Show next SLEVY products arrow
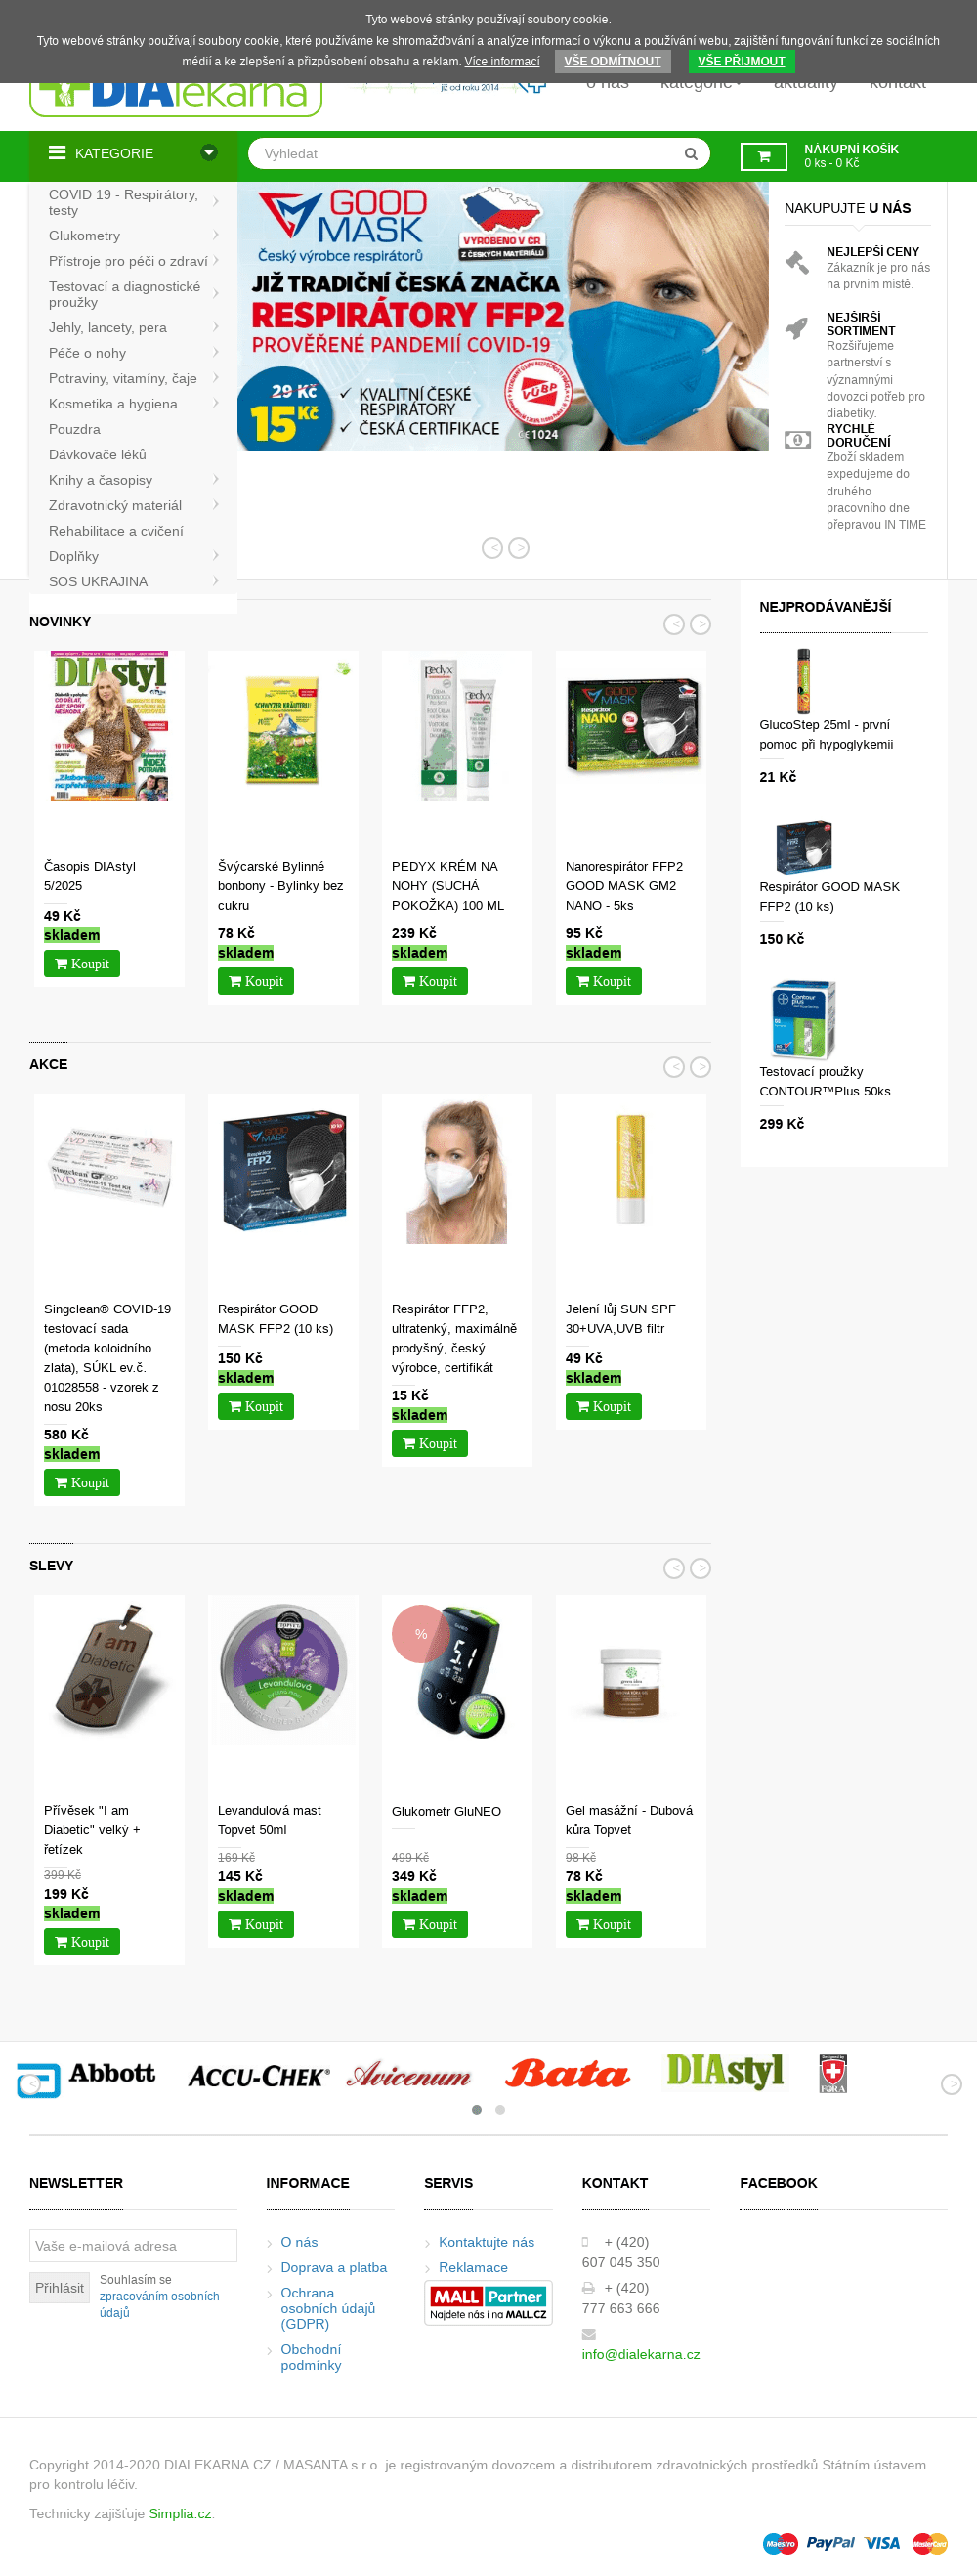Viewport: 977px width, 2576px height. [700, 1568]
